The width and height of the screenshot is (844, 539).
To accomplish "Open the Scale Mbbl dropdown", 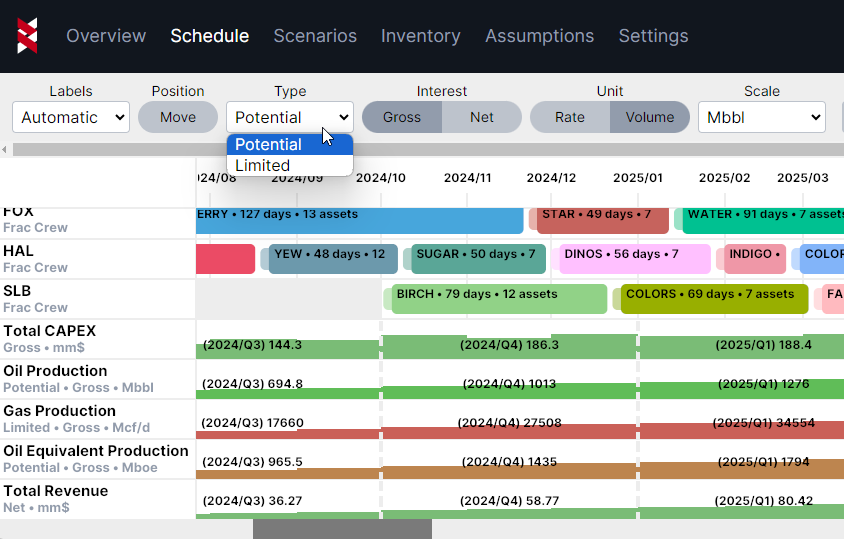I will click(x=761, y=117).
